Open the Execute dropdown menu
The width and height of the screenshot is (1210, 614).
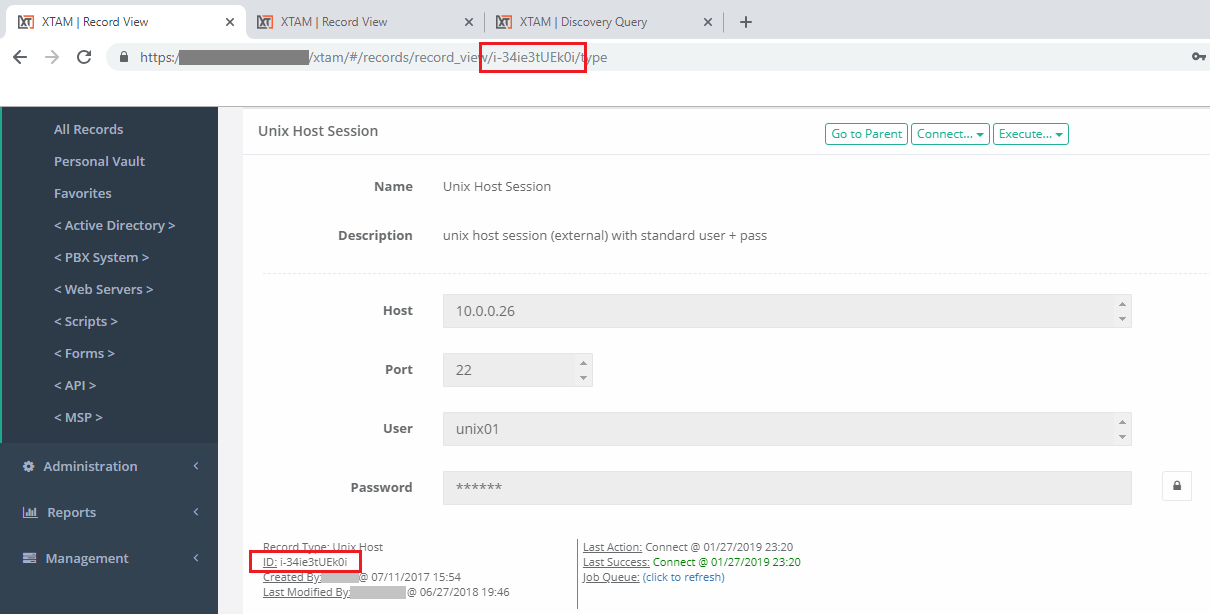click(x=1030, y=134)
